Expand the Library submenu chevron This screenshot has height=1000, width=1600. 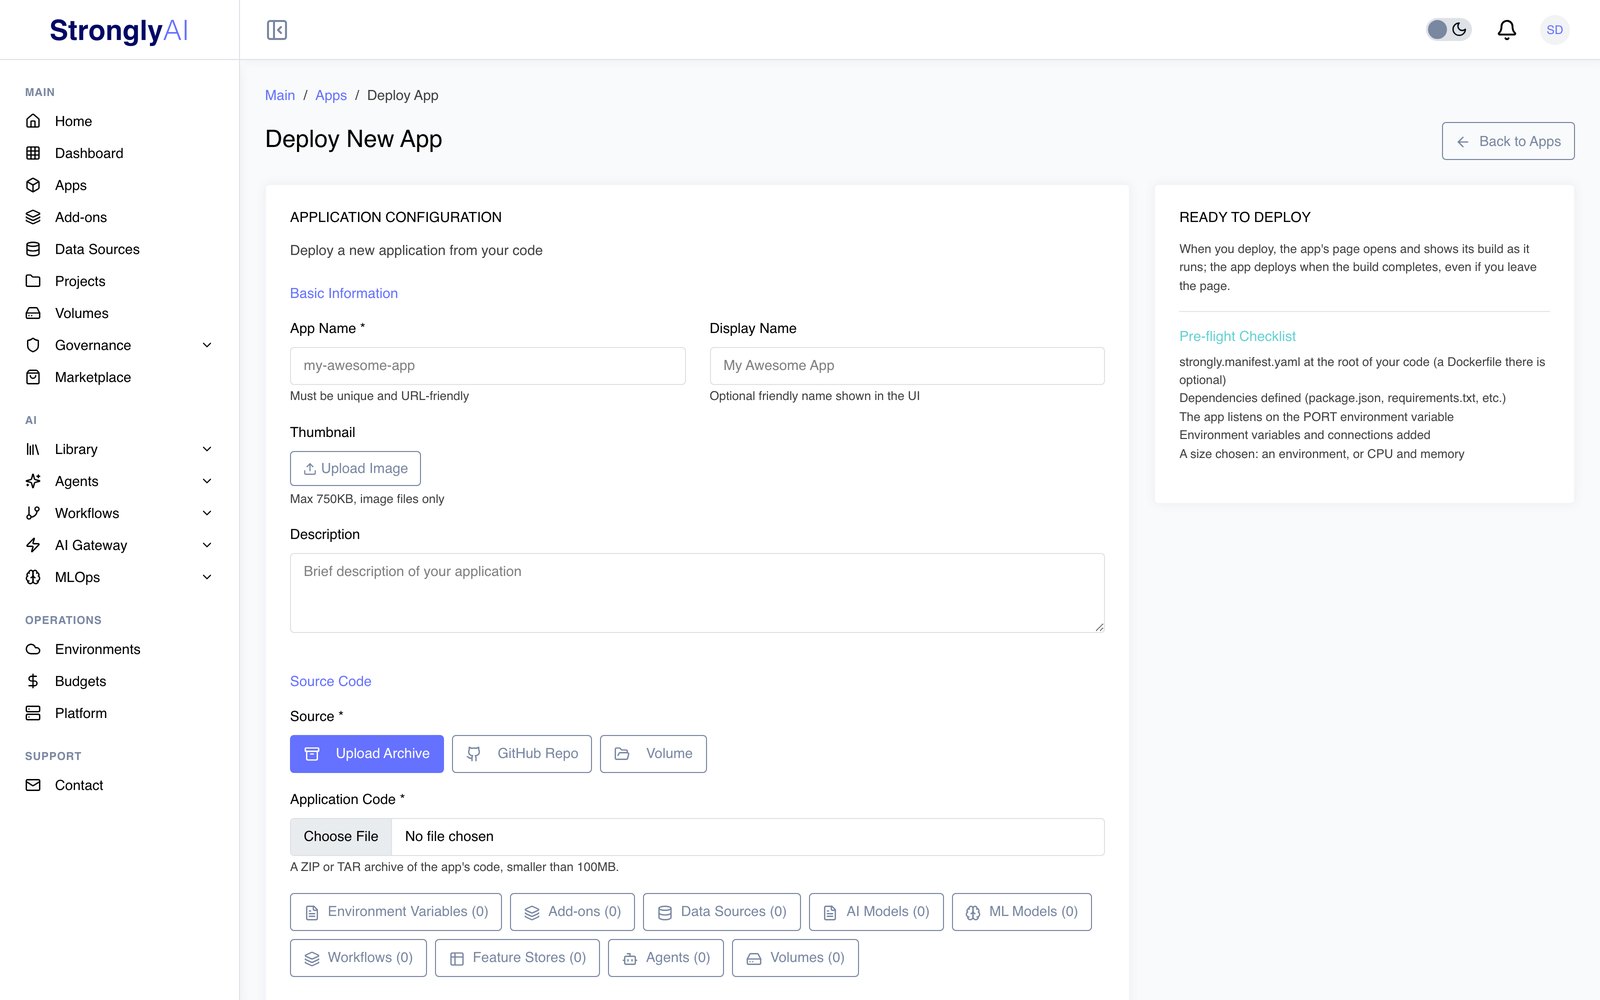[x=207, y=449]
